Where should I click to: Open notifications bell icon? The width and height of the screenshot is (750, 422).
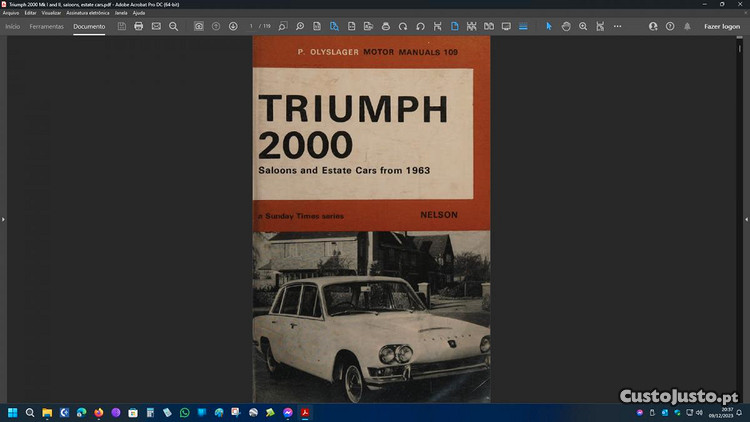point(686,26)
